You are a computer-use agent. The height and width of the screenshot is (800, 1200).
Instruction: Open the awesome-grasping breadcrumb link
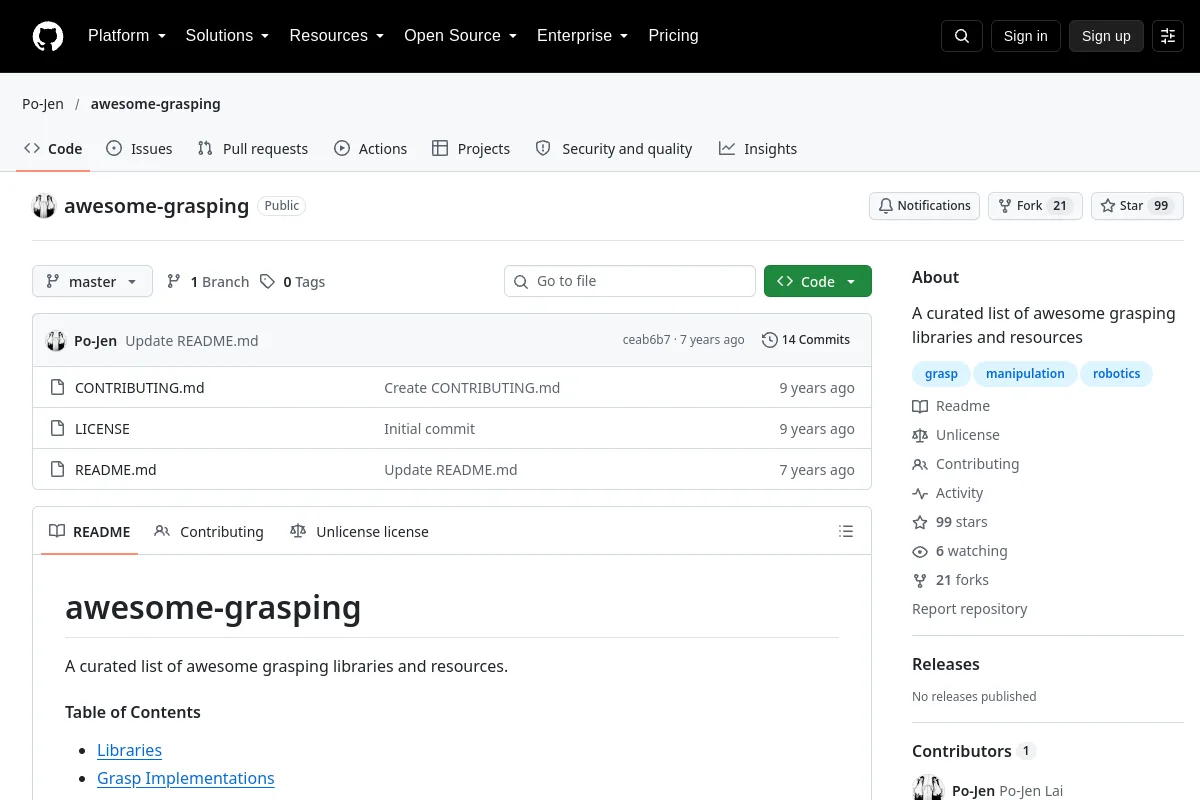(x=155, y=104)
